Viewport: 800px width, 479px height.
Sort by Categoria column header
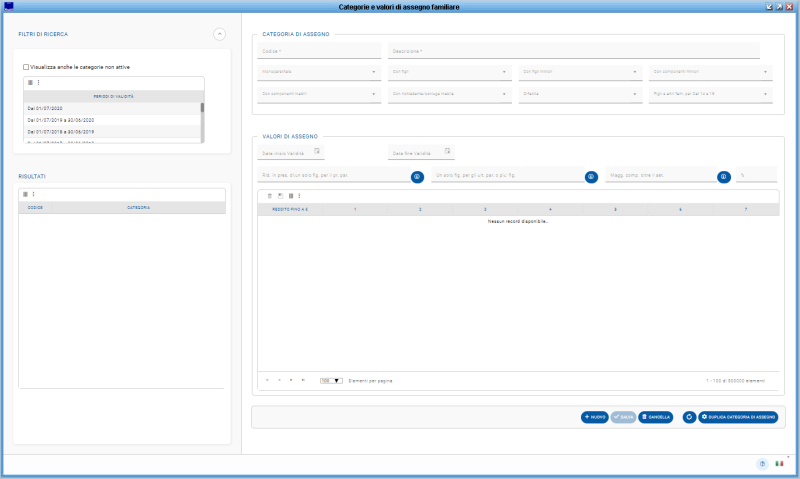(x=138, y=208)
